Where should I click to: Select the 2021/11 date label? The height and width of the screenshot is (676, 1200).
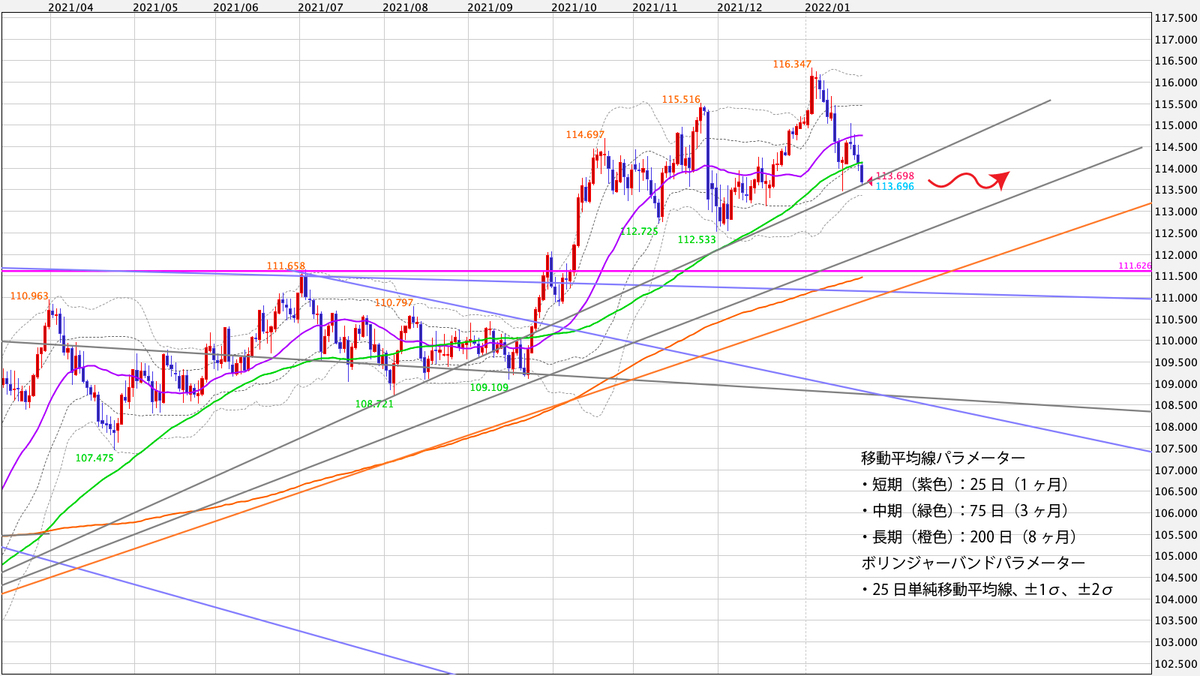pyautogui.click(x=657, y=7)
